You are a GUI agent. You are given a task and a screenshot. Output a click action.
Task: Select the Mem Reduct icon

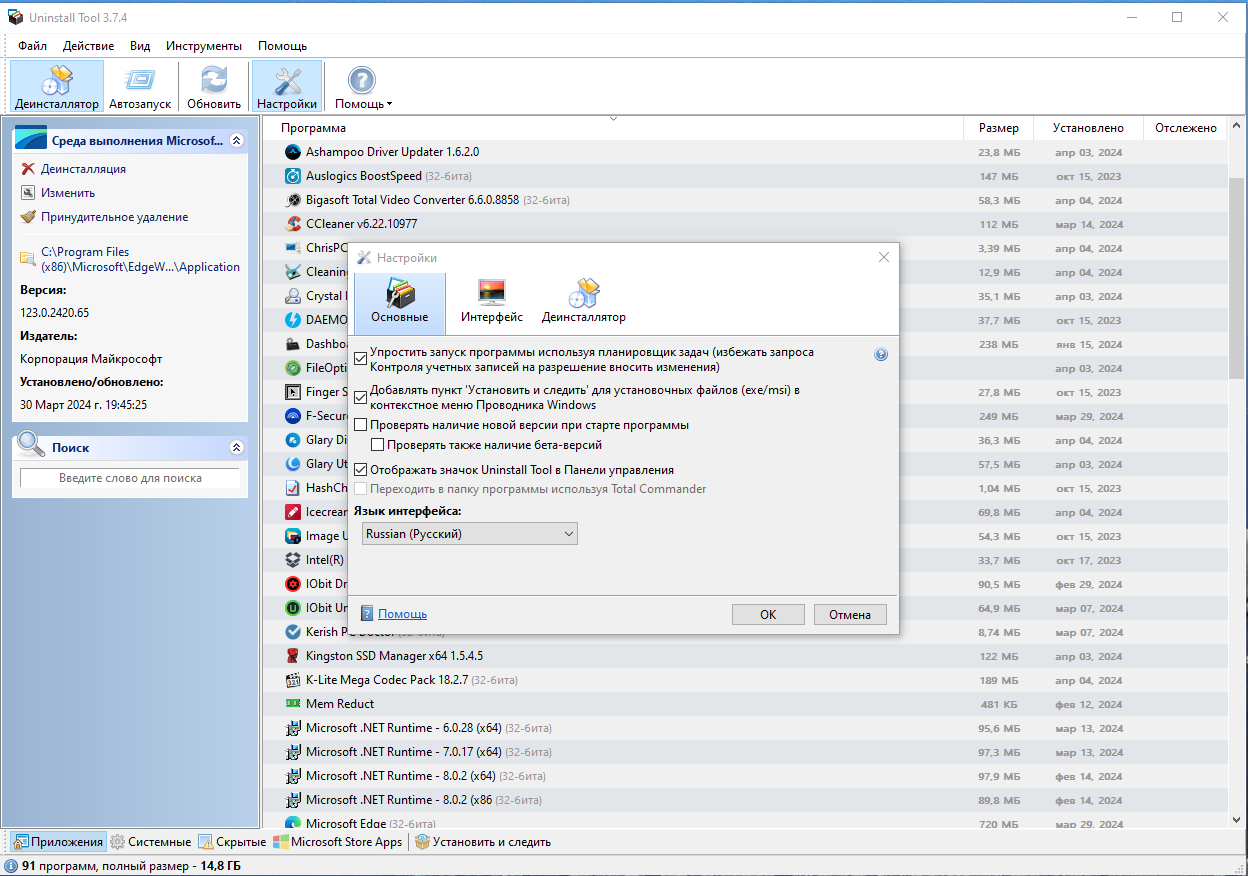[x=293, y=704]
